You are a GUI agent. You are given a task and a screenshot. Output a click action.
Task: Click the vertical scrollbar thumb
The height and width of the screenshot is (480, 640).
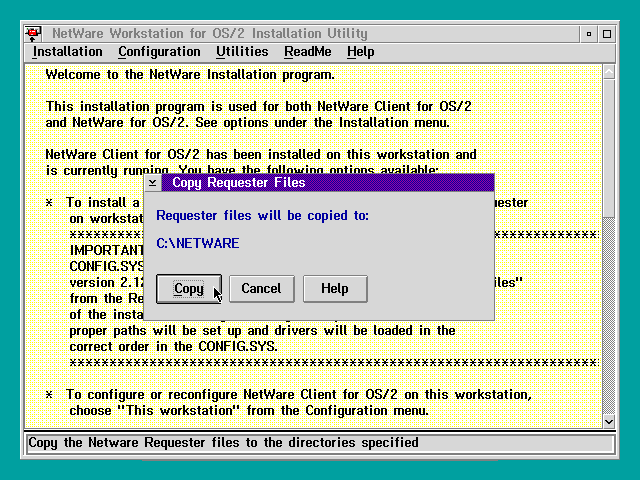click(609, 149)
